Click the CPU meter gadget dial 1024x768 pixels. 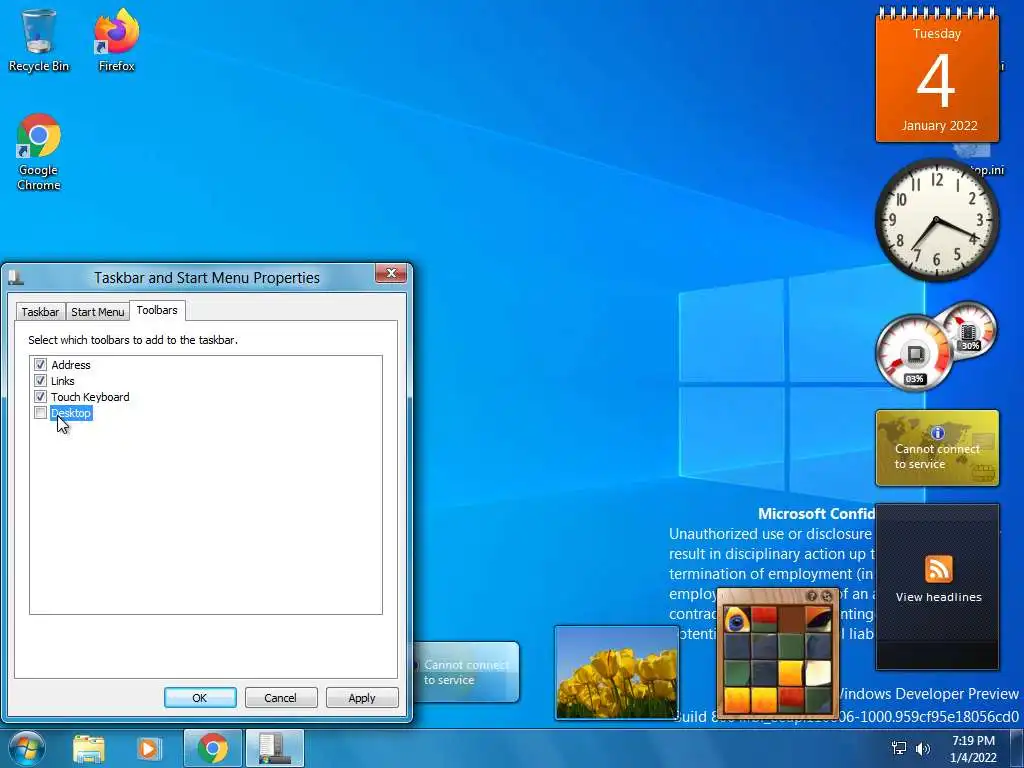(914, 353)
